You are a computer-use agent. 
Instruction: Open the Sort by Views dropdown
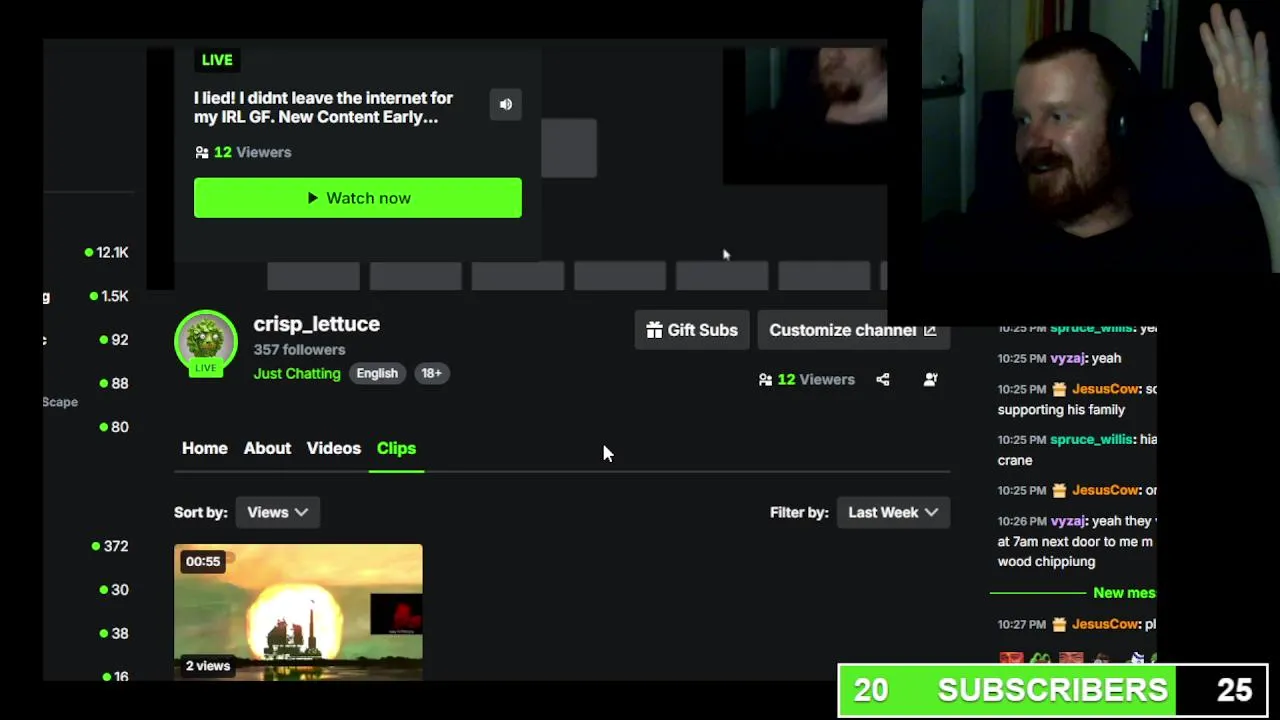[x=278, y=512]
